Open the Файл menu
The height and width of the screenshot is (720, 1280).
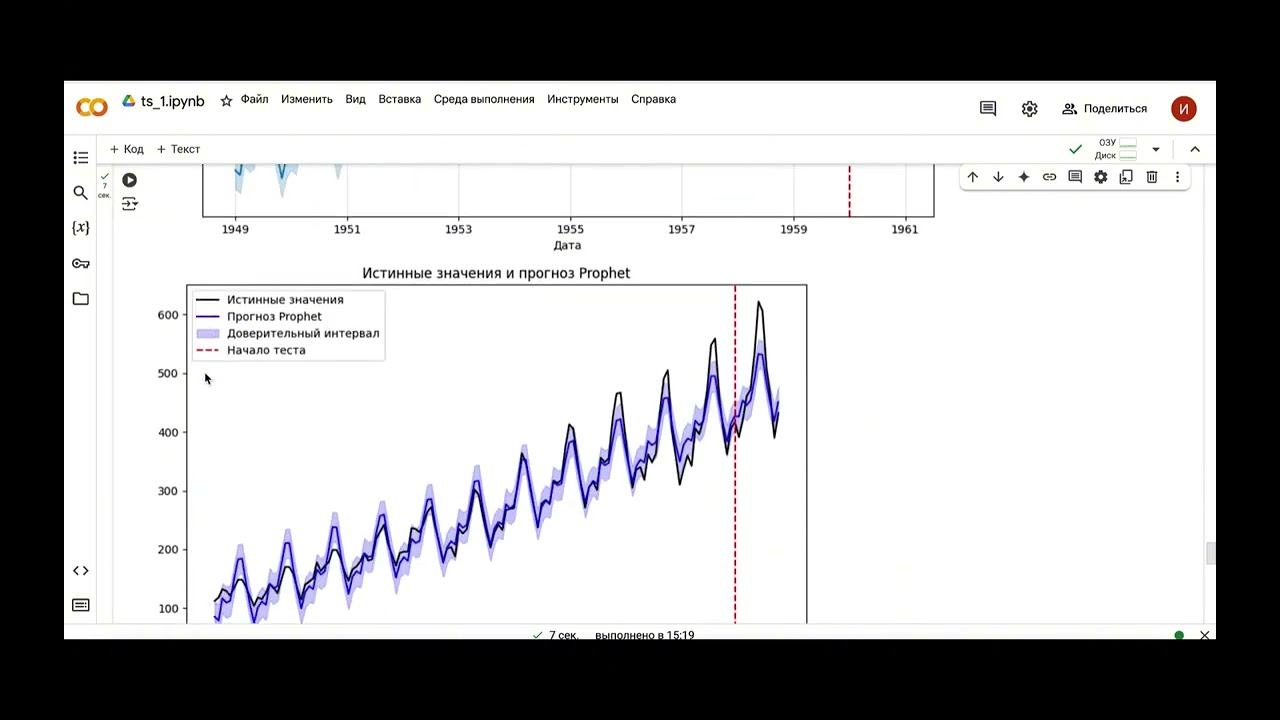pos(254,100)
